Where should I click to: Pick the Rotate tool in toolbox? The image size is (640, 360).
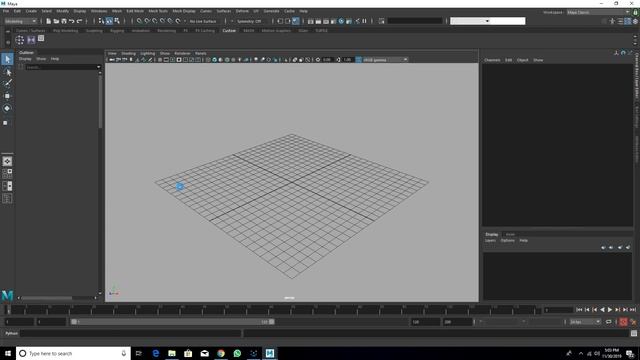(7, 108)
